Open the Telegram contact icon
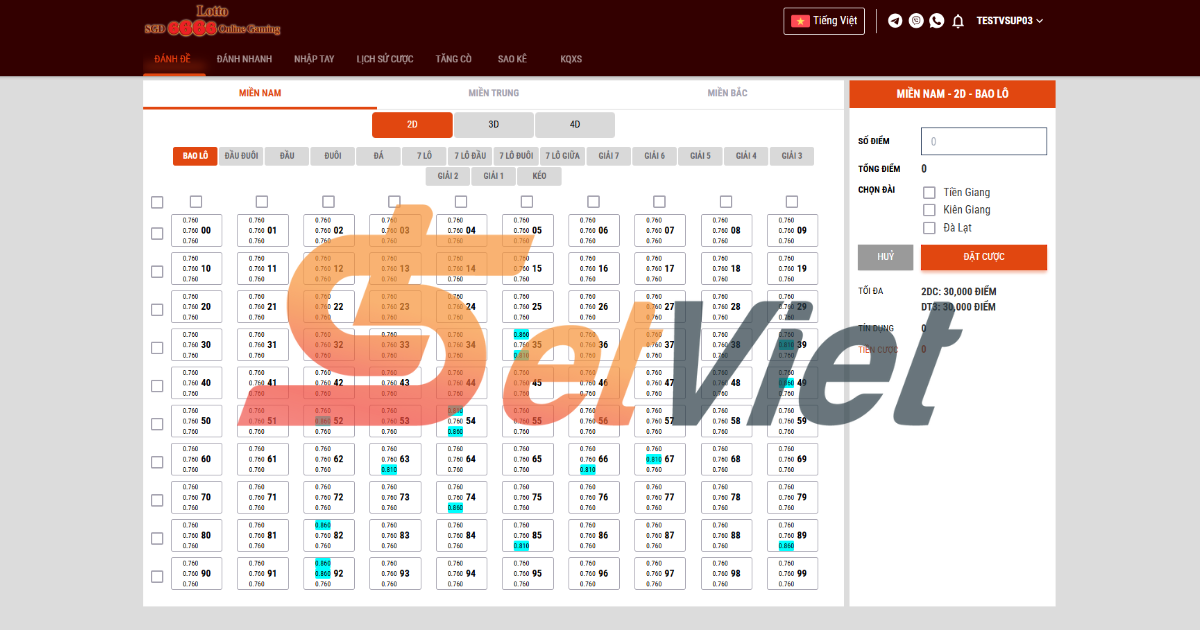 [895, 21]
